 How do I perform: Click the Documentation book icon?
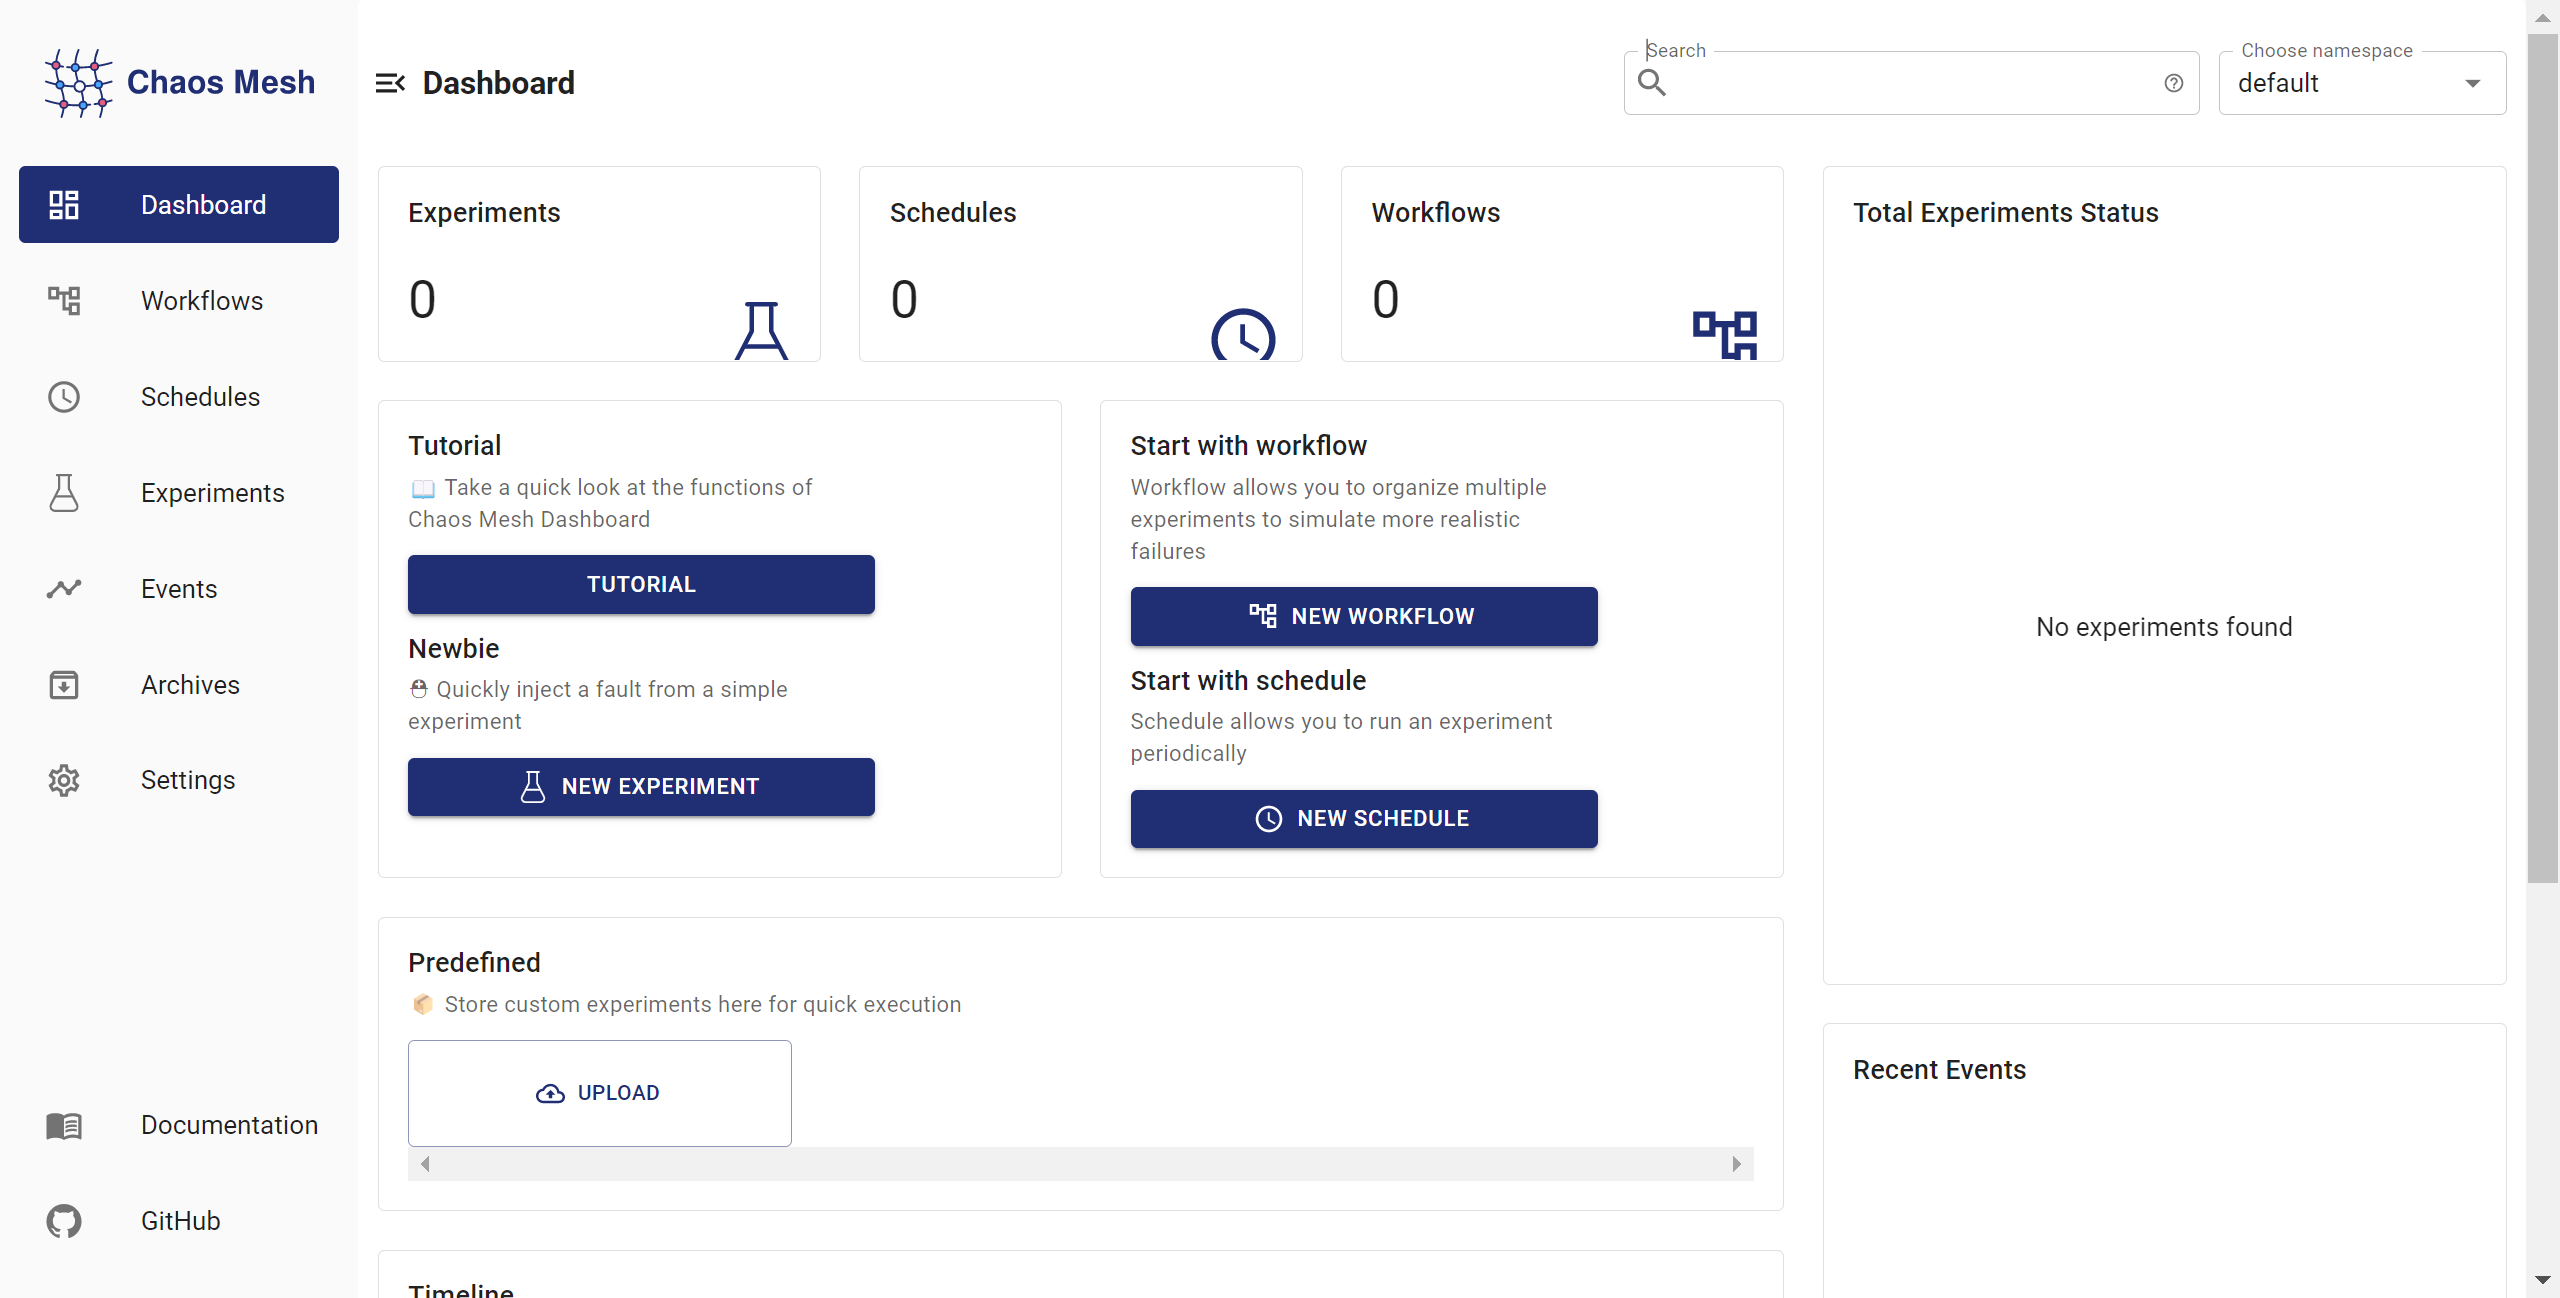click(x=64, y=1125)
